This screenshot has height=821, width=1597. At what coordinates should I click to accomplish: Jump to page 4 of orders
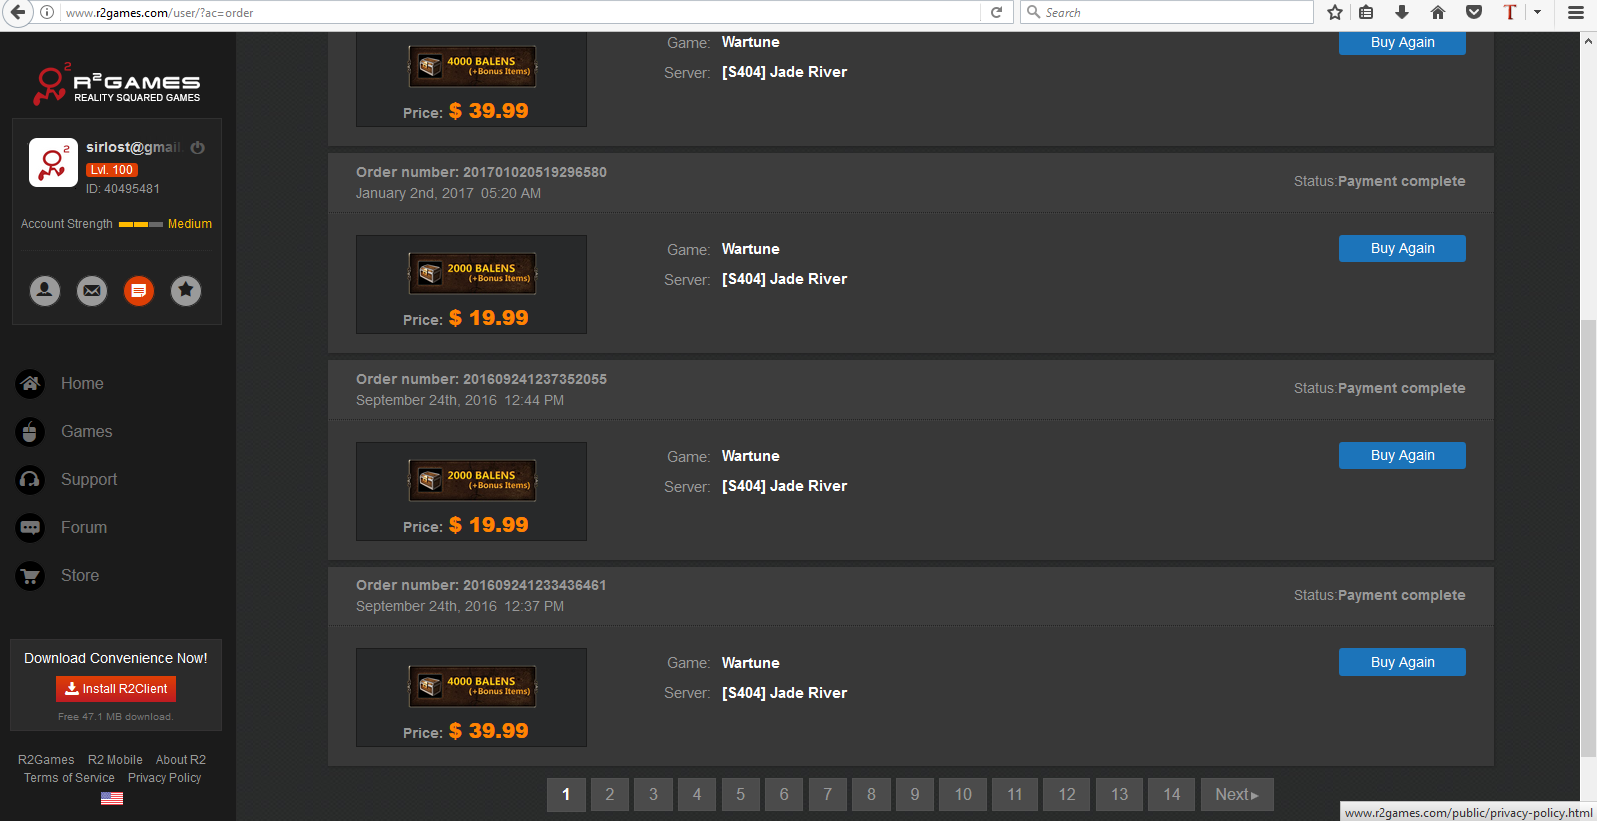point(697,795)
